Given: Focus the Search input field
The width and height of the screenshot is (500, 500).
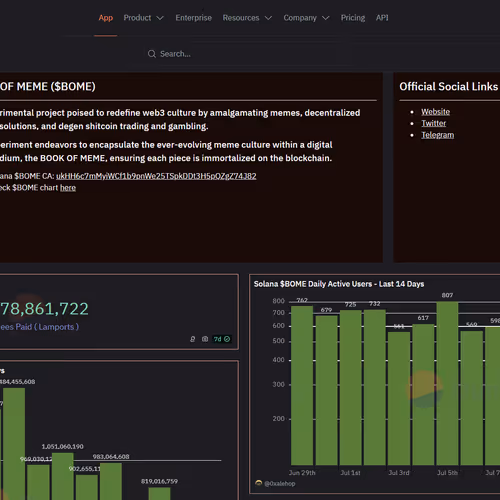Looking at the screenshot, I should coord(247,54).
